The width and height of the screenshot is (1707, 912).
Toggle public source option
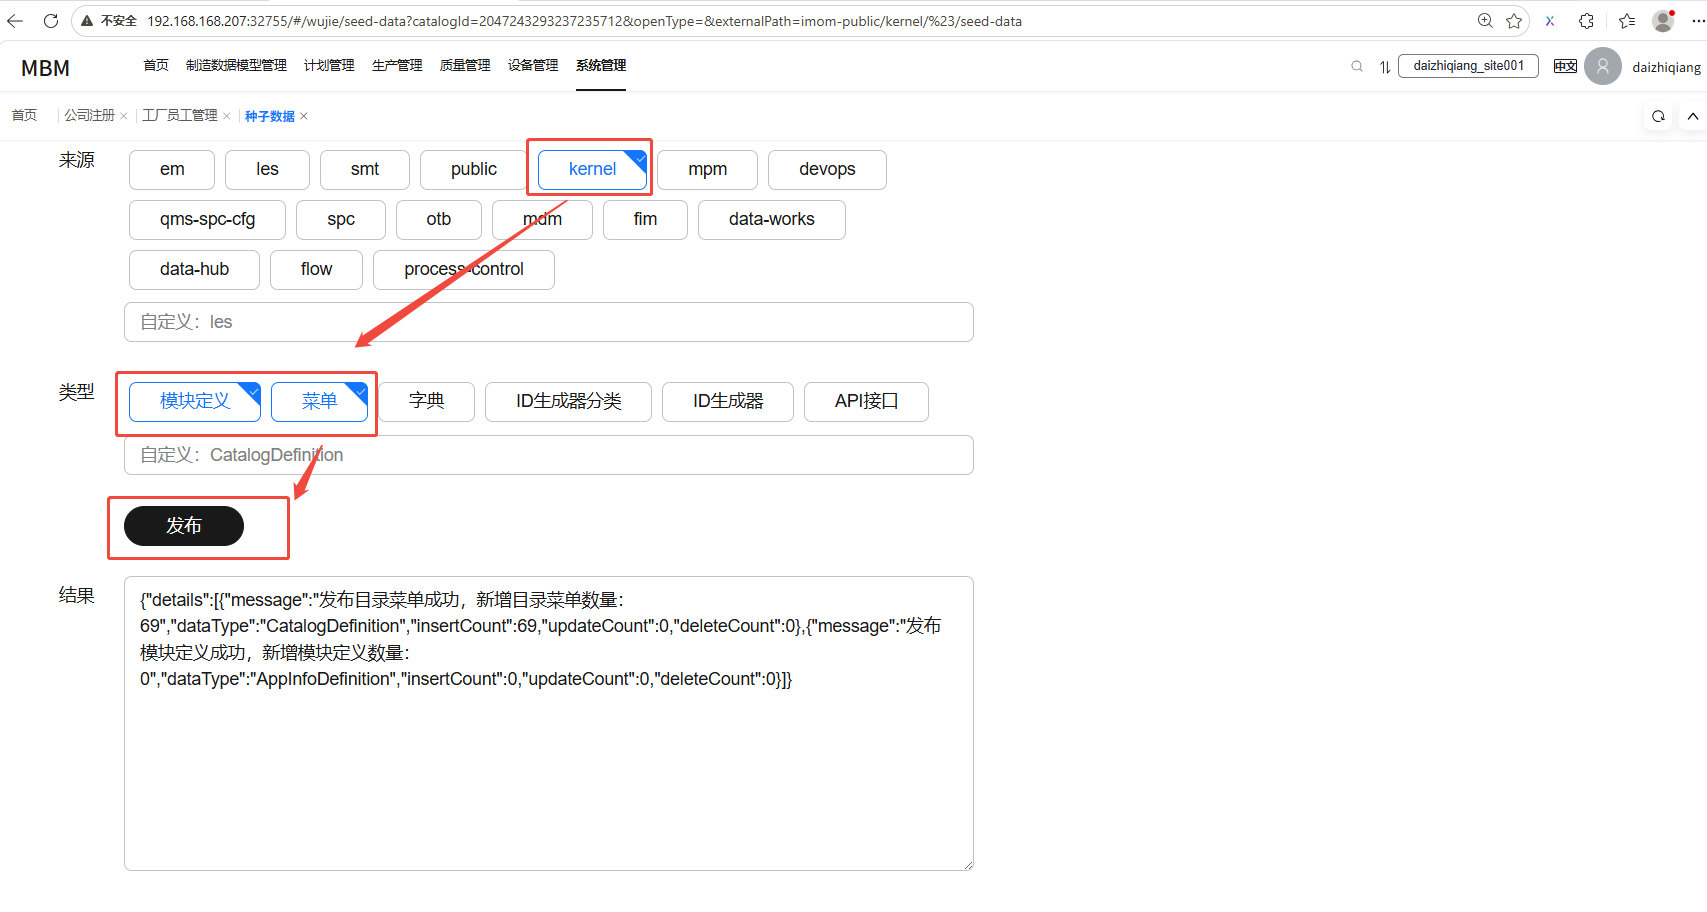point(473,169)
